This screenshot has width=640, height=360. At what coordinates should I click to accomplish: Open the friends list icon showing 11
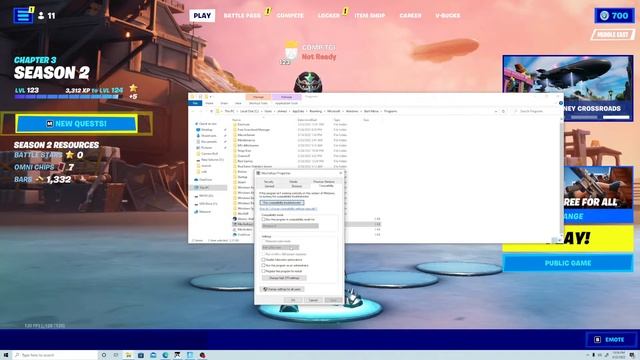pyautogui.click(x=47, y=16)
